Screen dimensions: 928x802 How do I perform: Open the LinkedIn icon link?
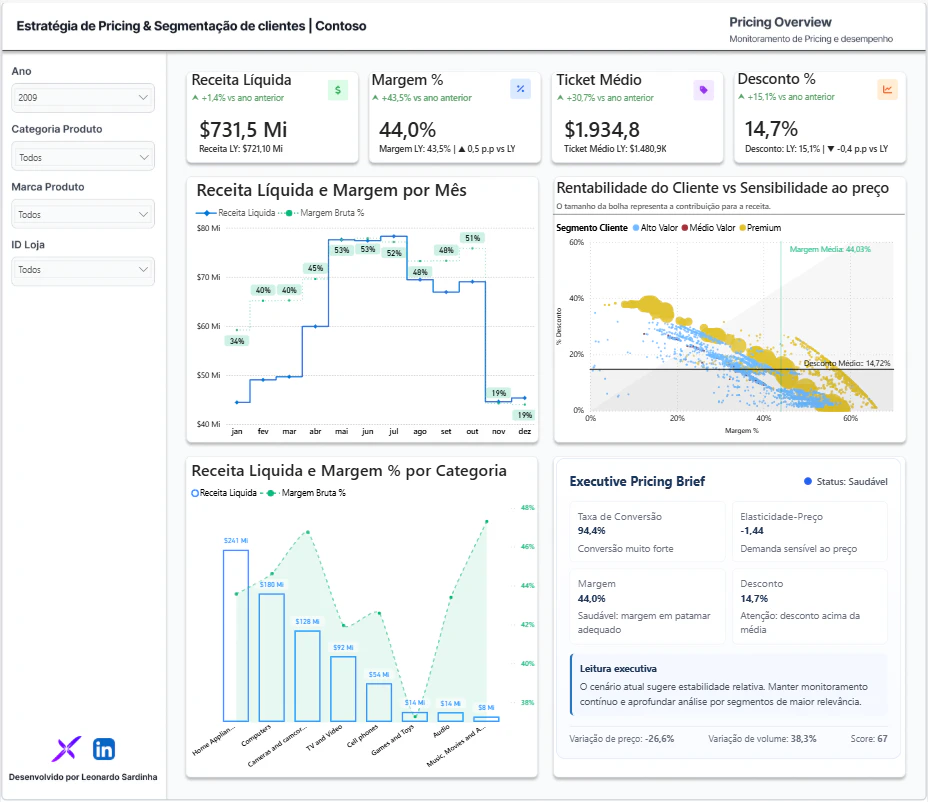[104, 749]
